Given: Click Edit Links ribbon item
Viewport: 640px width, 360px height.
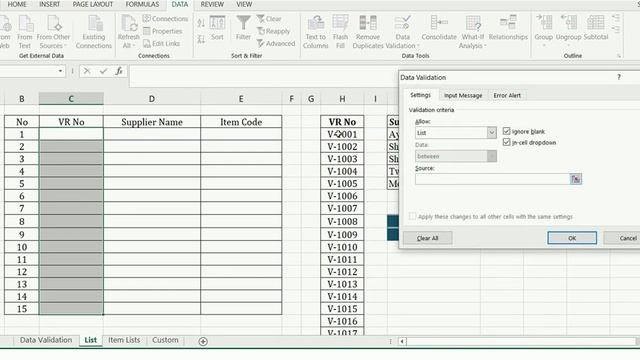Looking at the screenshot, I should (x=161, y=43).
